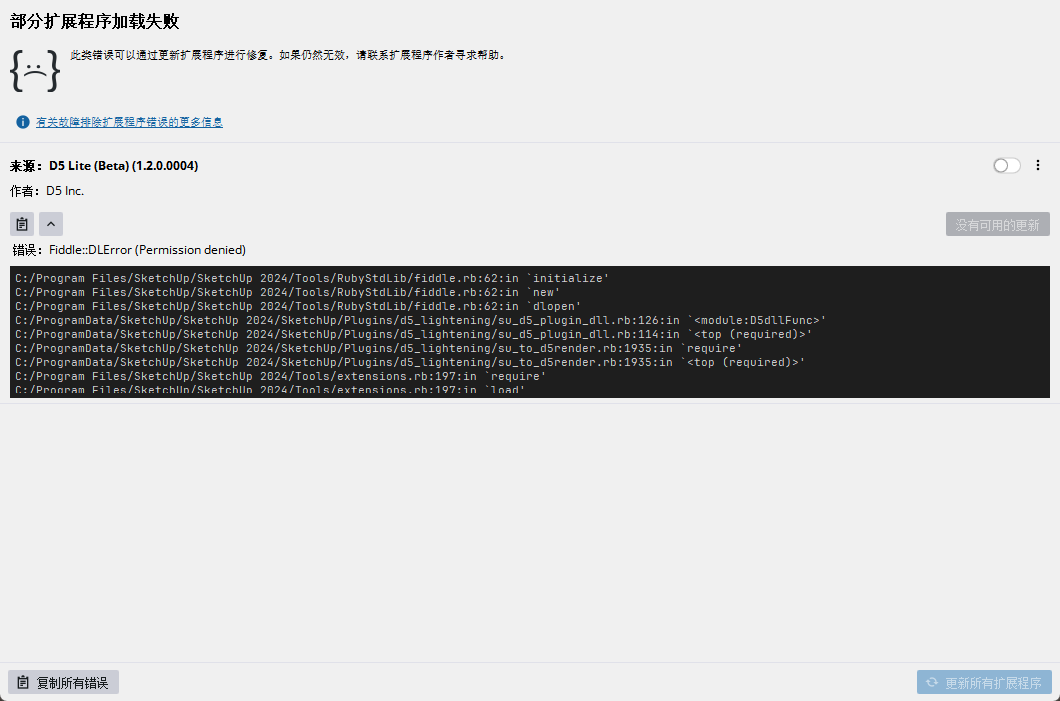
Task: Open the three-dot menu for D5 Lite
Action: coord(1037,166)
